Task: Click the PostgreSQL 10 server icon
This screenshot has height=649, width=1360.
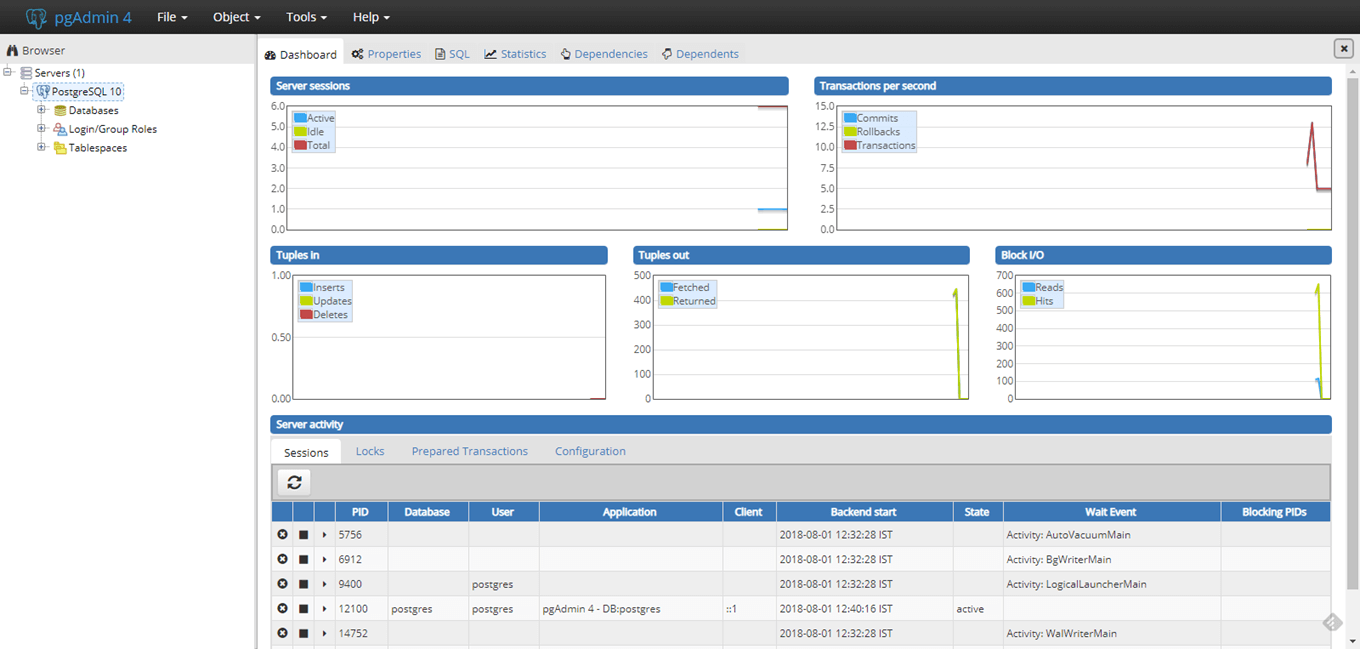Action: click(x=43, y=92)
